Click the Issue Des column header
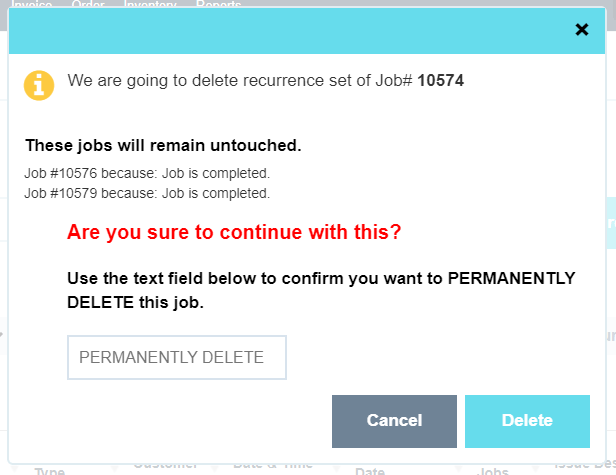616x475 pixels. click(584, 465)
